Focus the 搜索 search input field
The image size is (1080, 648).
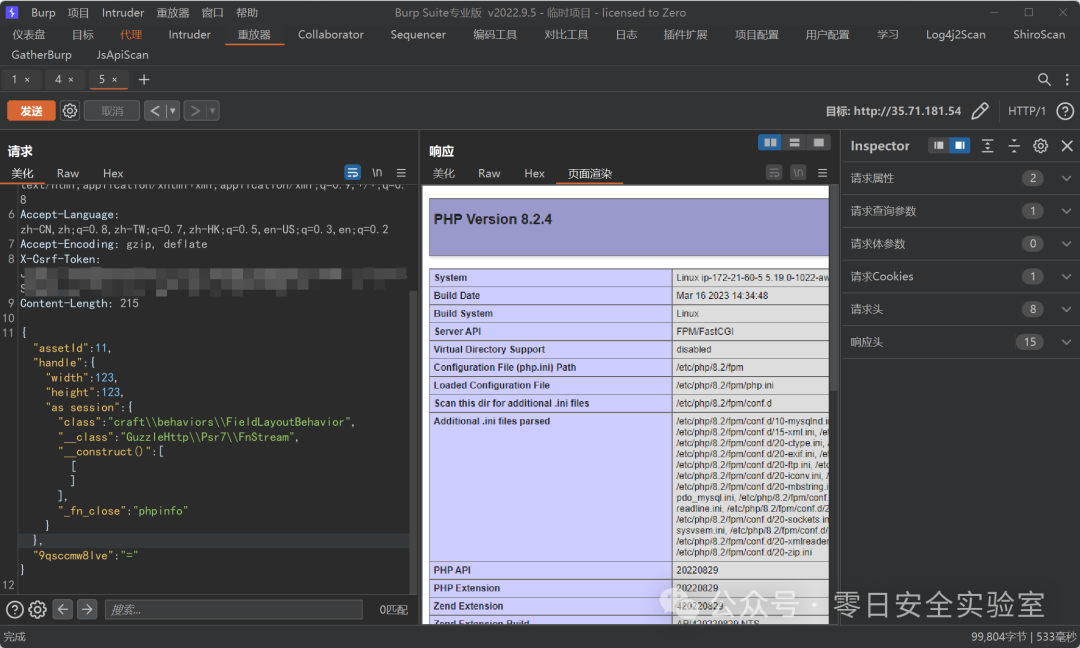click(x=233, y=609)
